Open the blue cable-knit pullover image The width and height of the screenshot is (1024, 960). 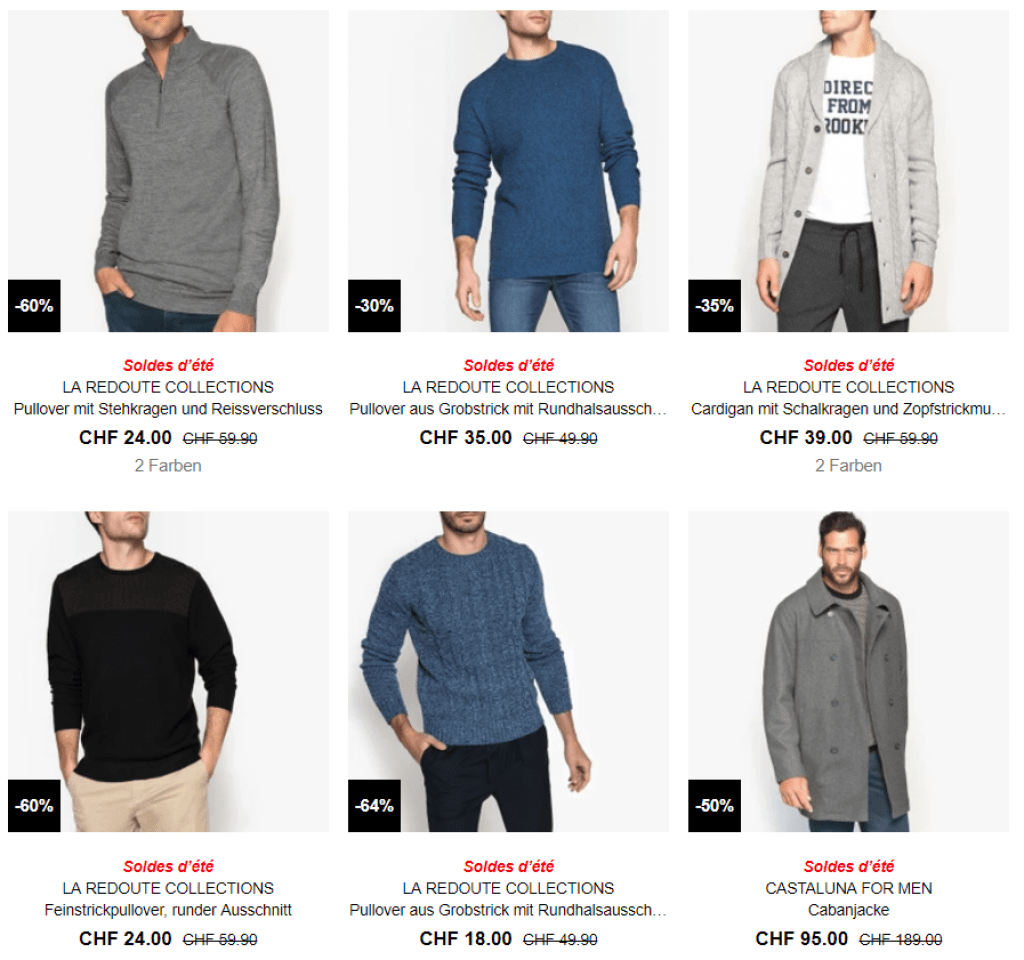[x=508, y=671]
